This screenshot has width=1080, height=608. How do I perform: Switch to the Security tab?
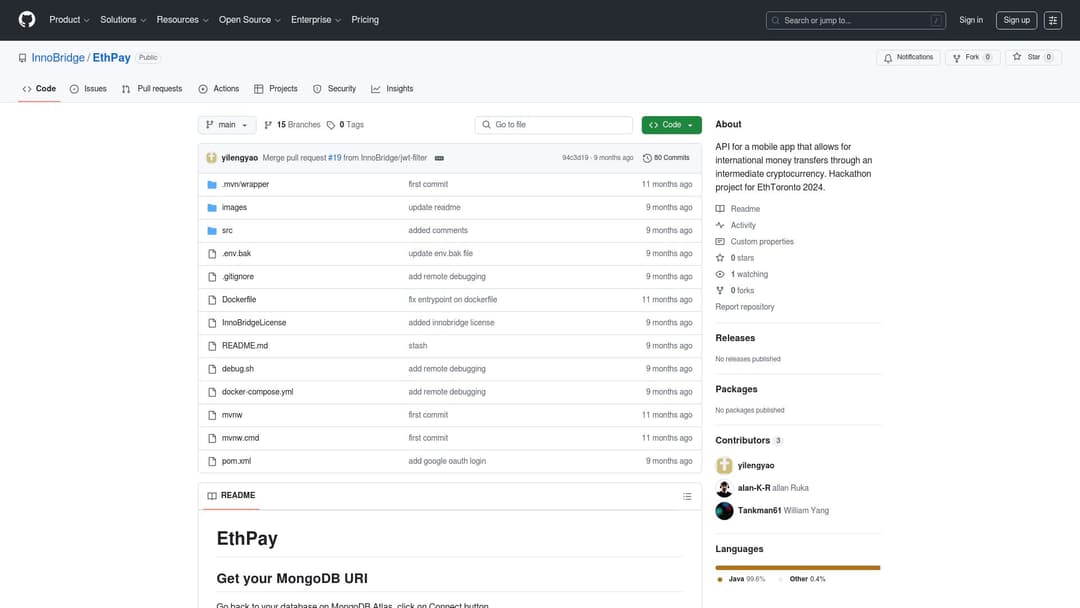click(334, 89)
